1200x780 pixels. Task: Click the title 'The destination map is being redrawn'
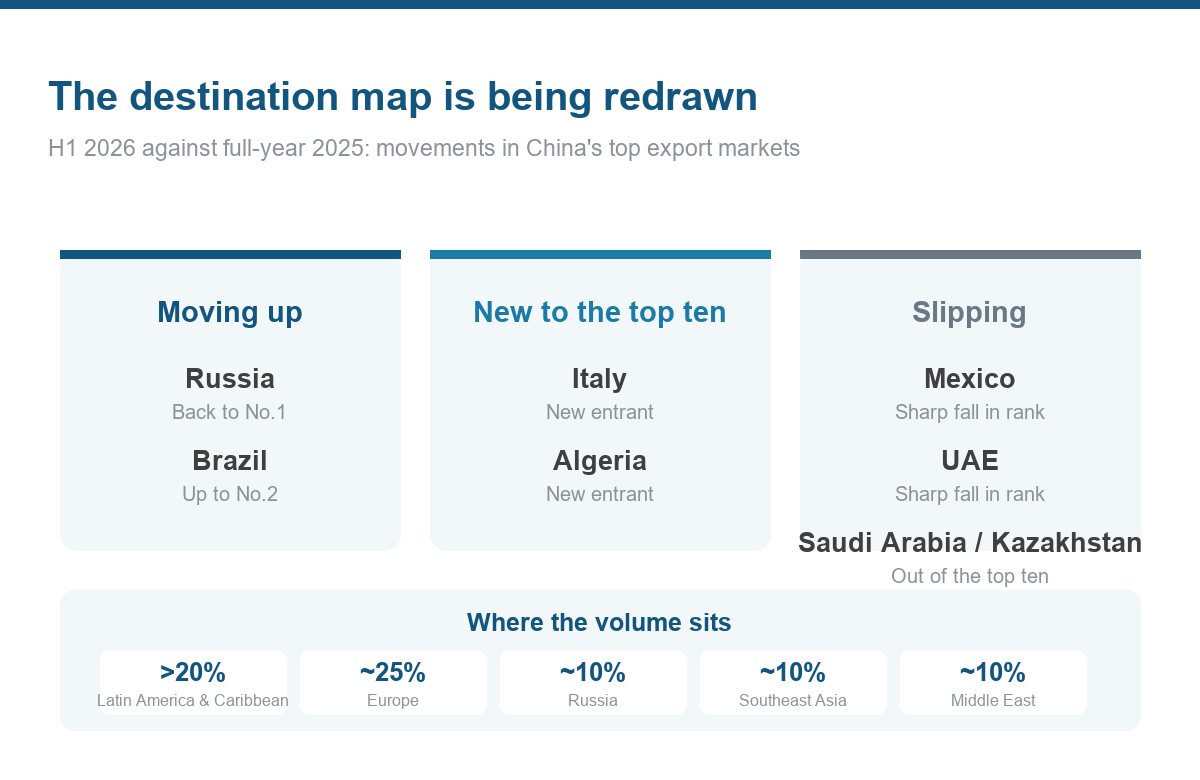(x=403, y=97)
